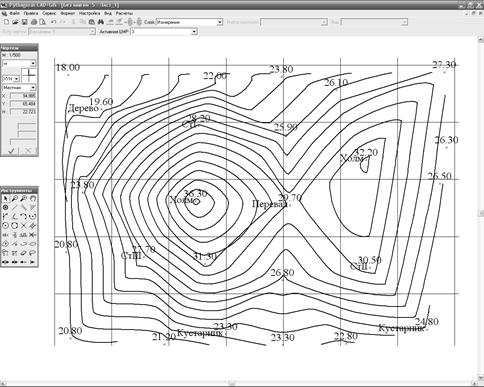The height and width of the screenshot is (387, 484).
Task: Confirm with the checkmark button
Action: coord(11,151)
